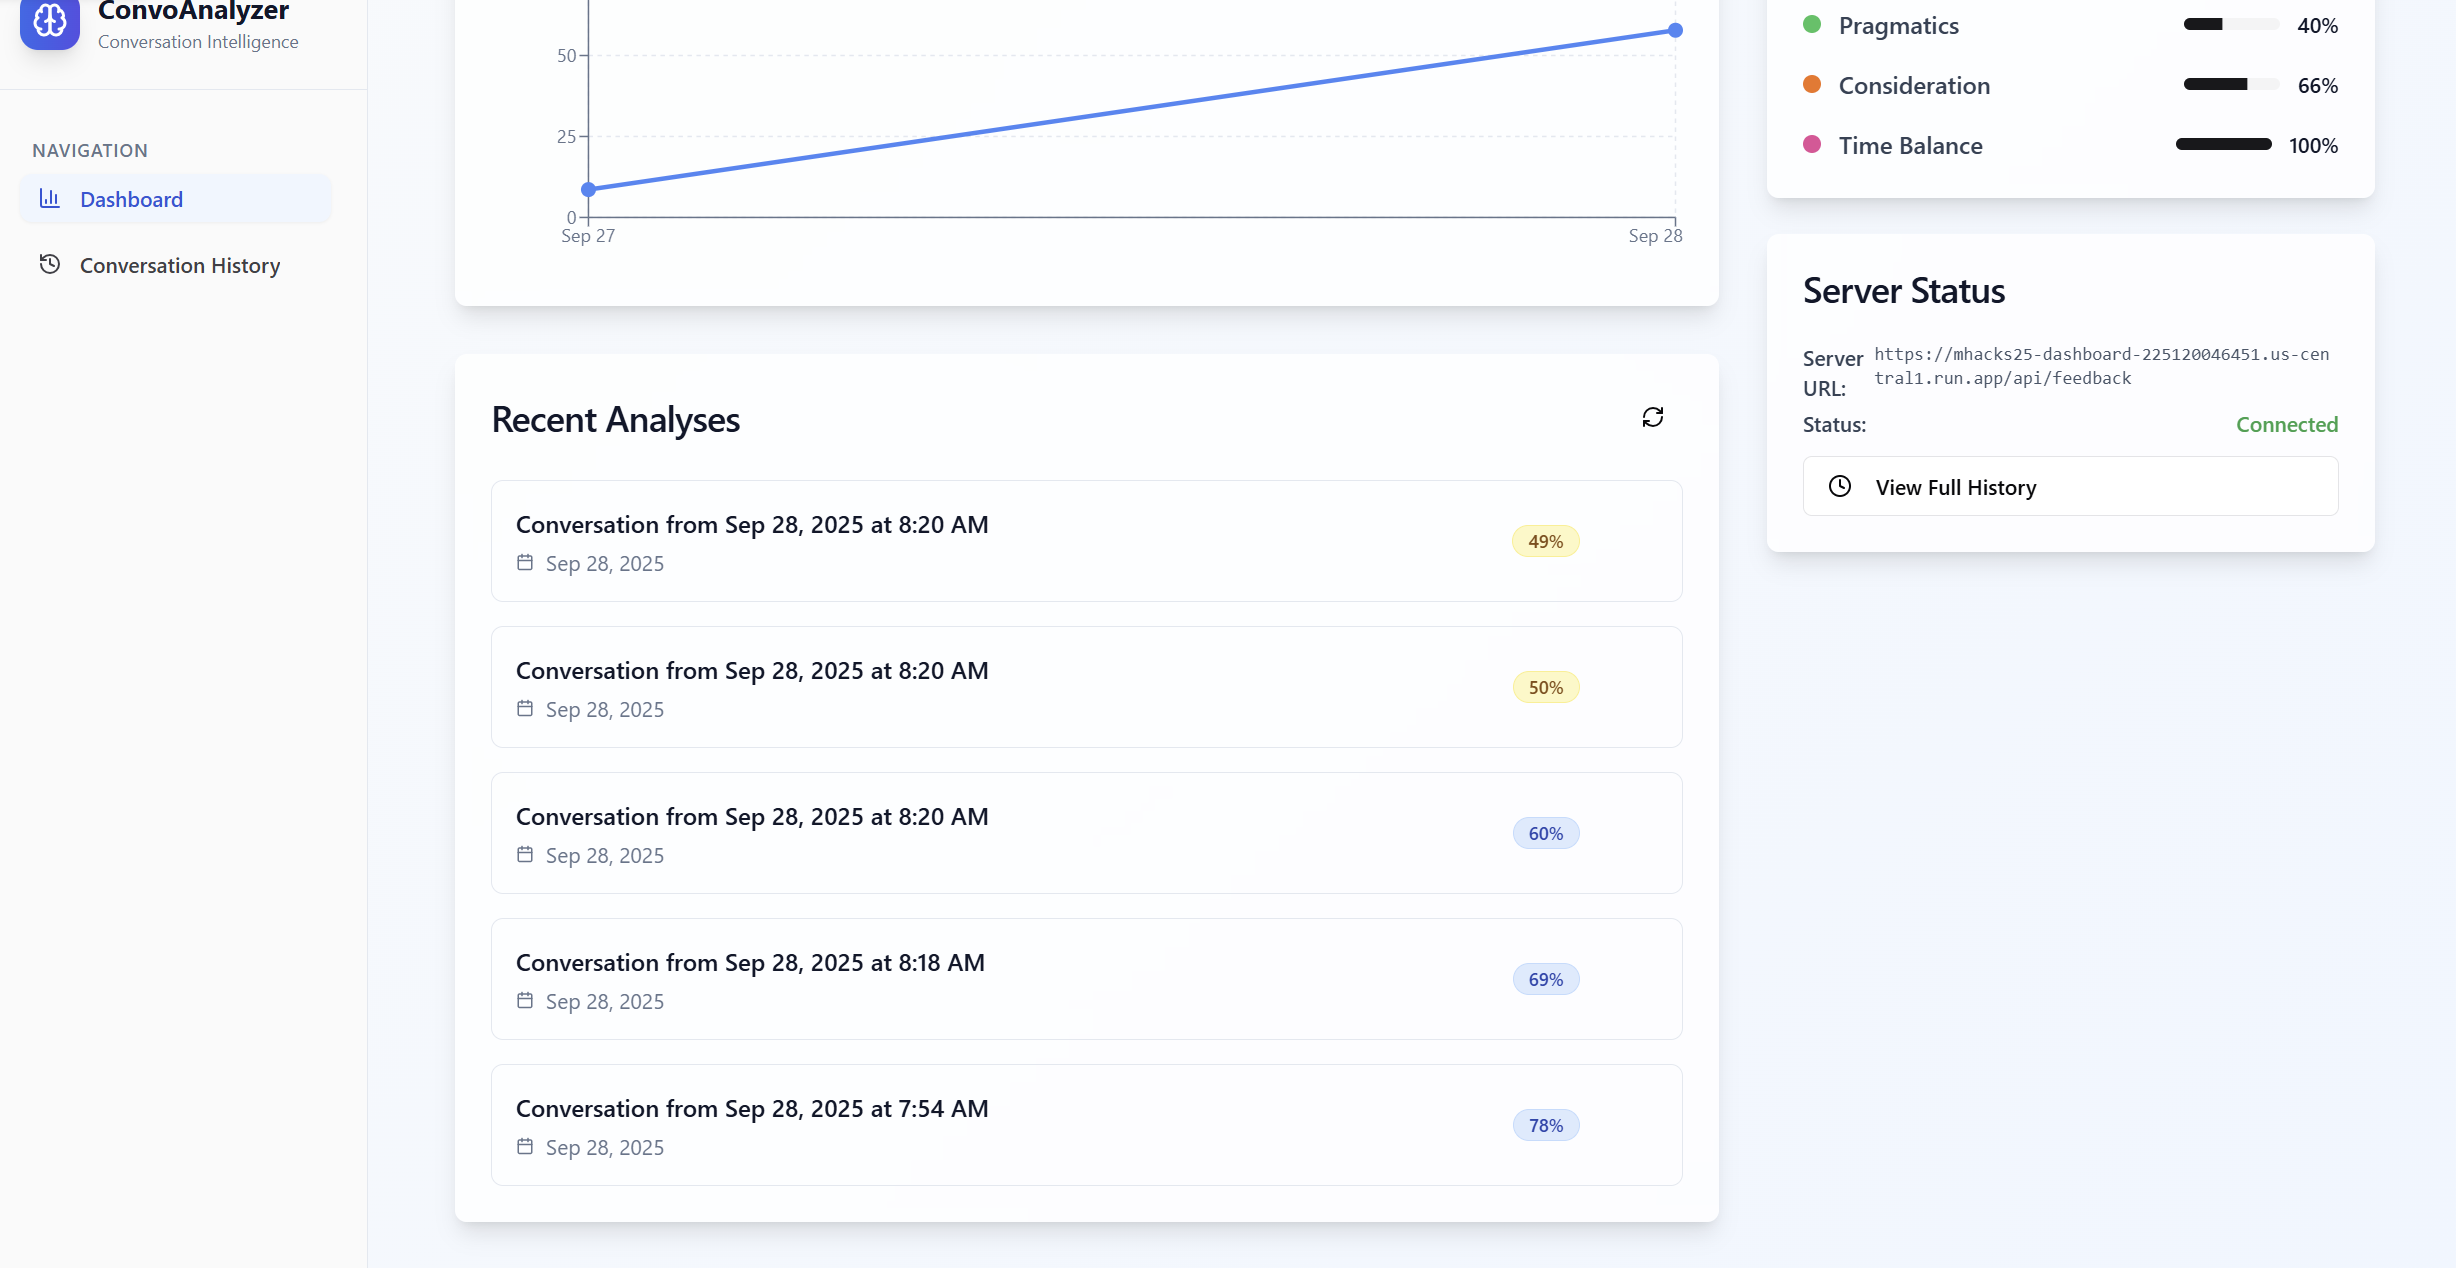This screenshot has width=2456, height=1268.
Task: Click the 78% score badge
Action: click(1545, 1125)
